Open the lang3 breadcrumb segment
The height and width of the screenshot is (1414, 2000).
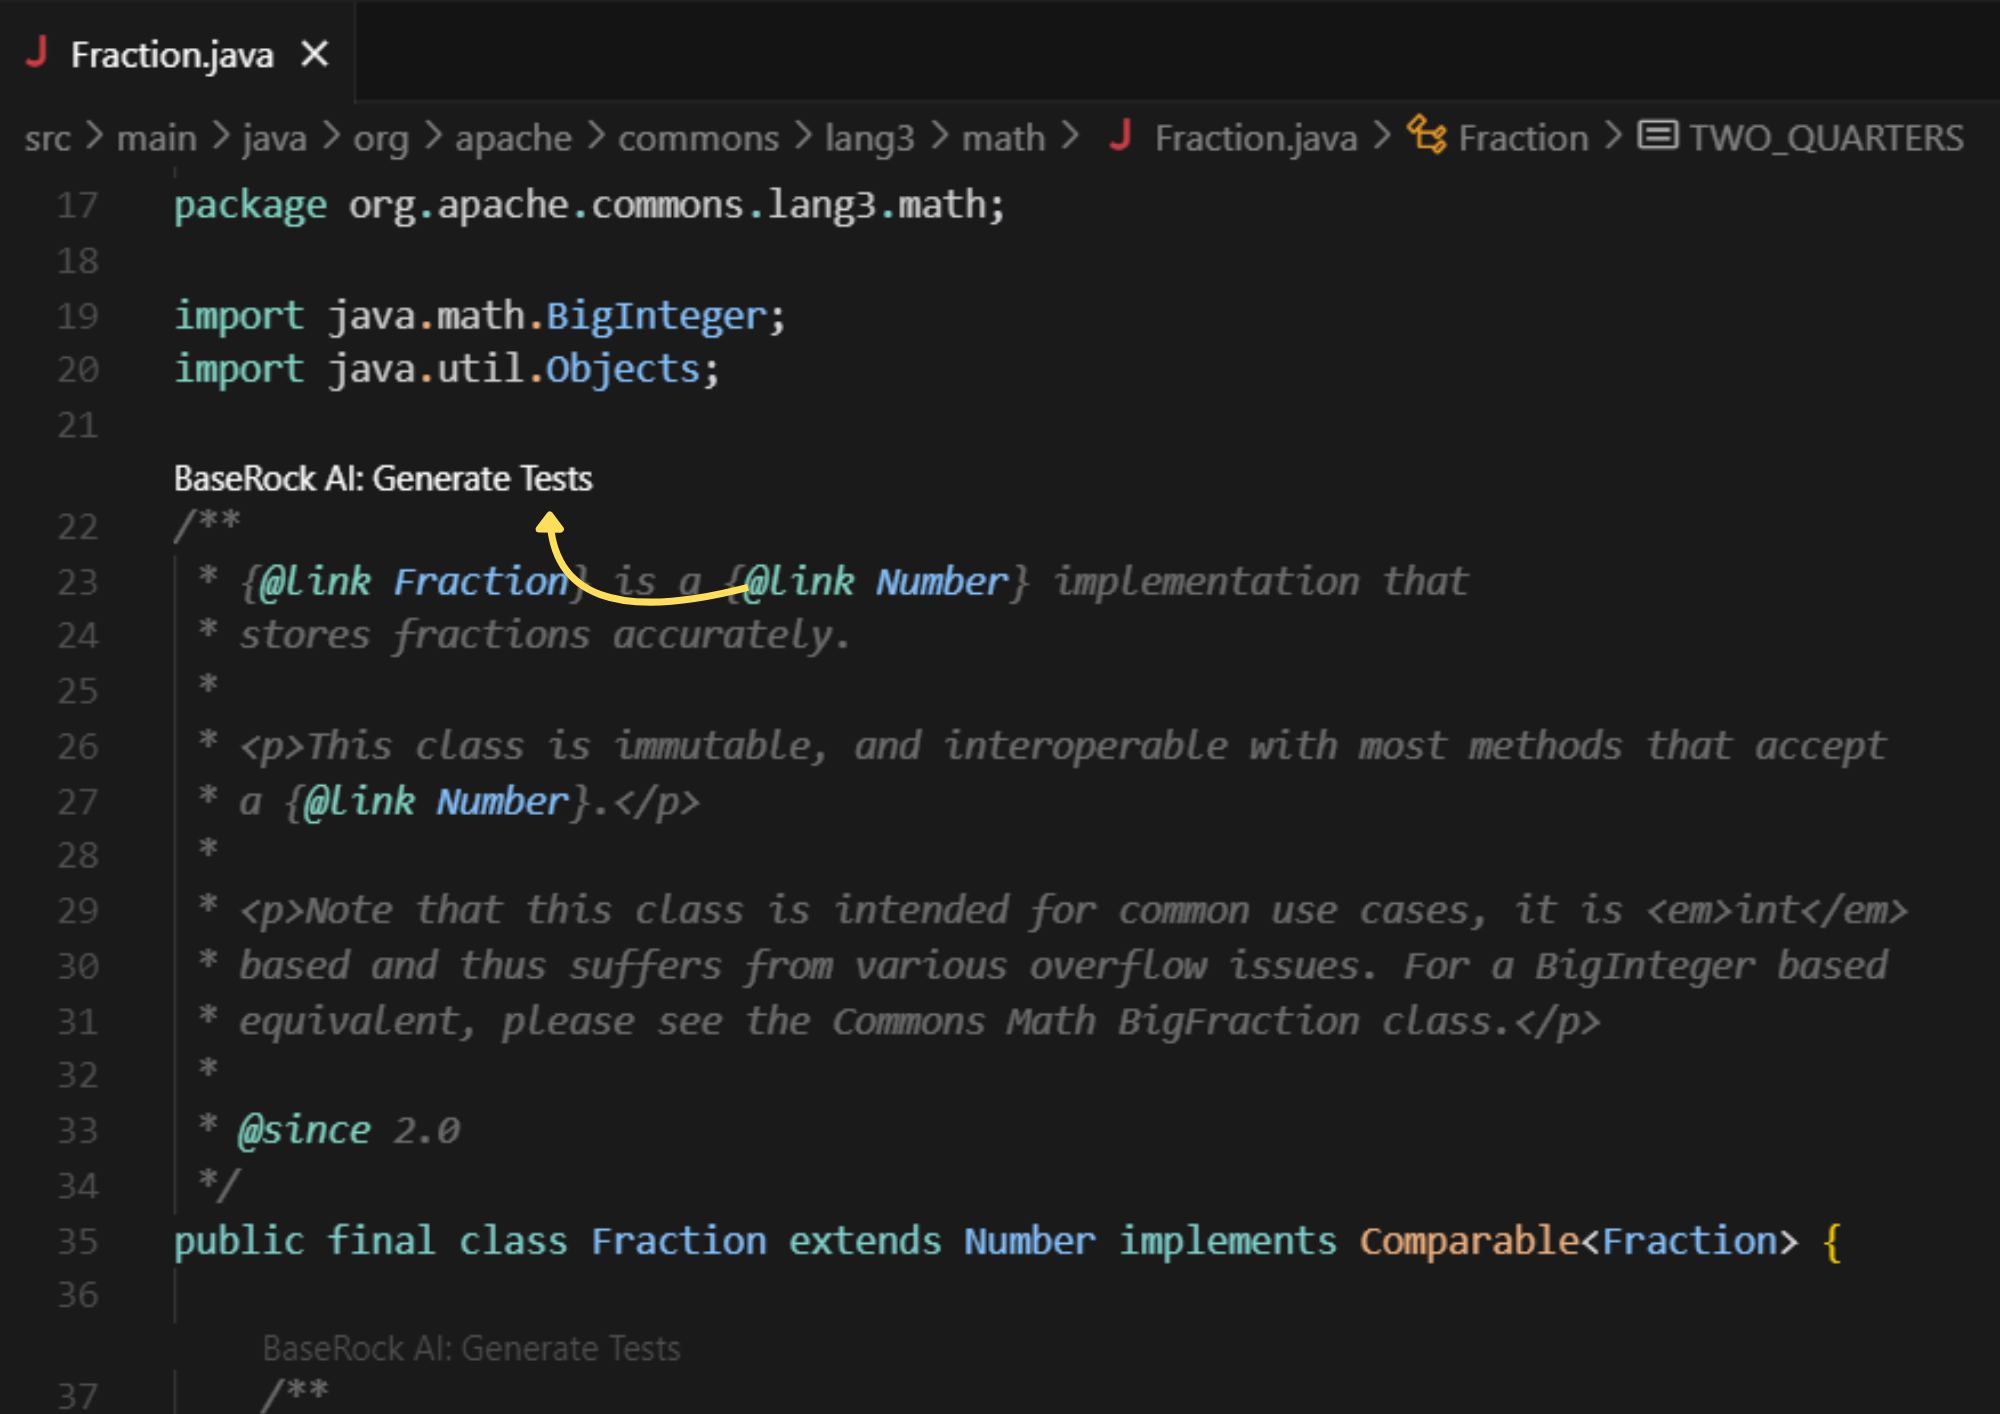(869, 138)
